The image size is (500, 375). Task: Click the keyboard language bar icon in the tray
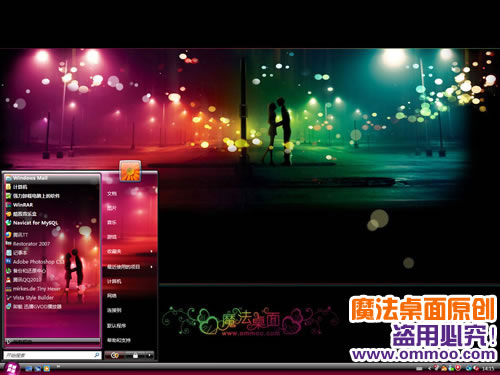tap(419, 368)
